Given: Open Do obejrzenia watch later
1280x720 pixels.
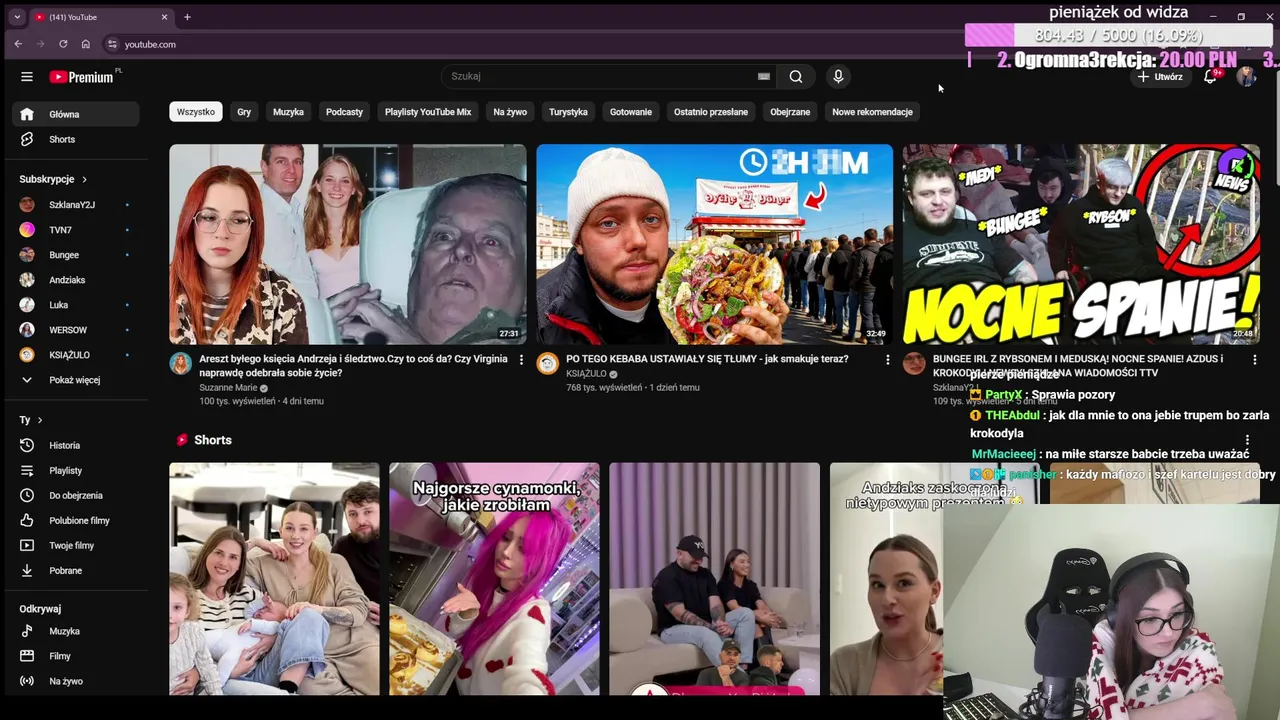Looking at the screenshot, I should 76,495.
